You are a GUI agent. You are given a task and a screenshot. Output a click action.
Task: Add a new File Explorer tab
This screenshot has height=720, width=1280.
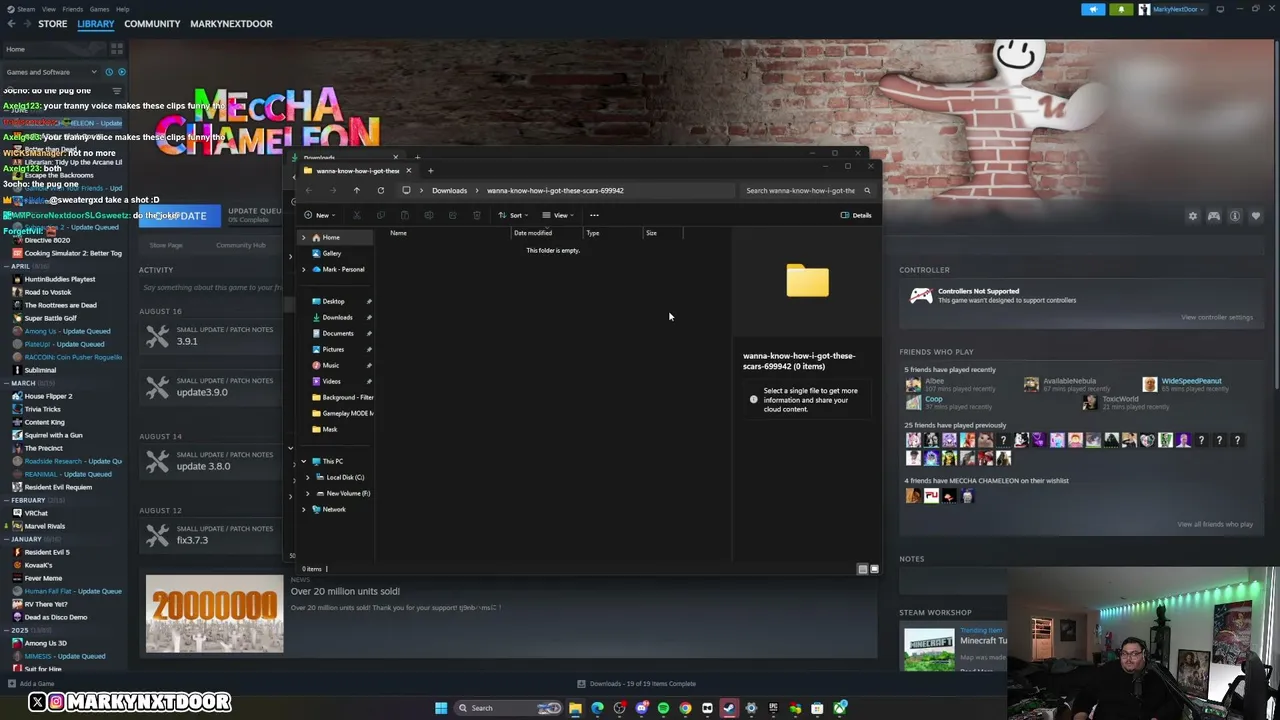(x=430, y=171)
